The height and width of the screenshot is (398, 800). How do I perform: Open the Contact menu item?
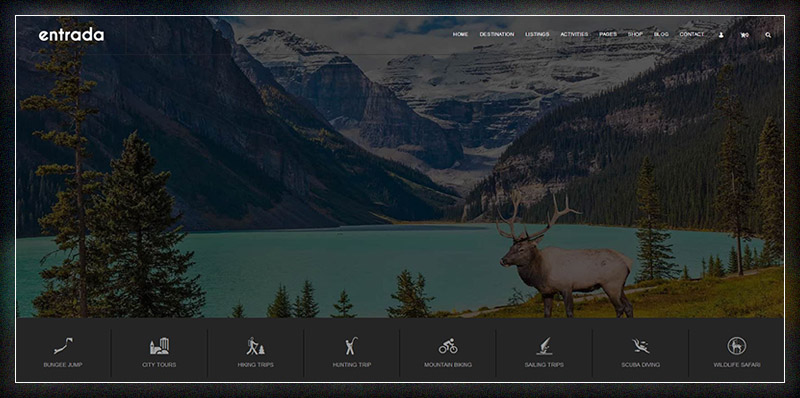point(691,34)
